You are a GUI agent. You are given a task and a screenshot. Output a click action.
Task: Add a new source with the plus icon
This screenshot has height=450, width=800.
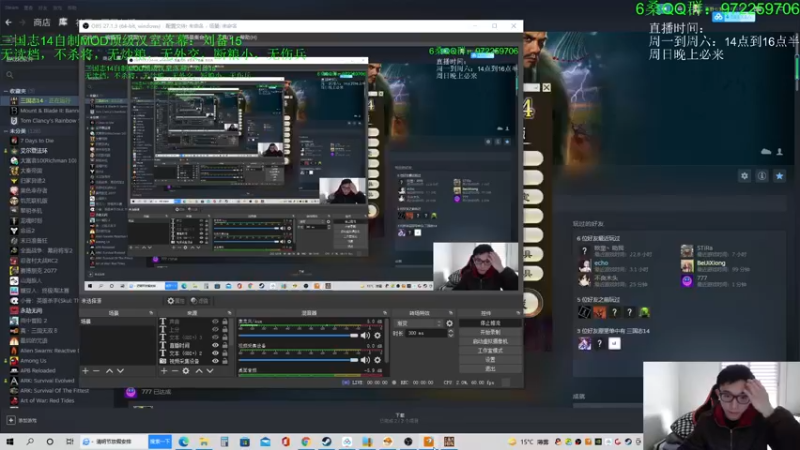pyautogui.click(x=164, y=371)
